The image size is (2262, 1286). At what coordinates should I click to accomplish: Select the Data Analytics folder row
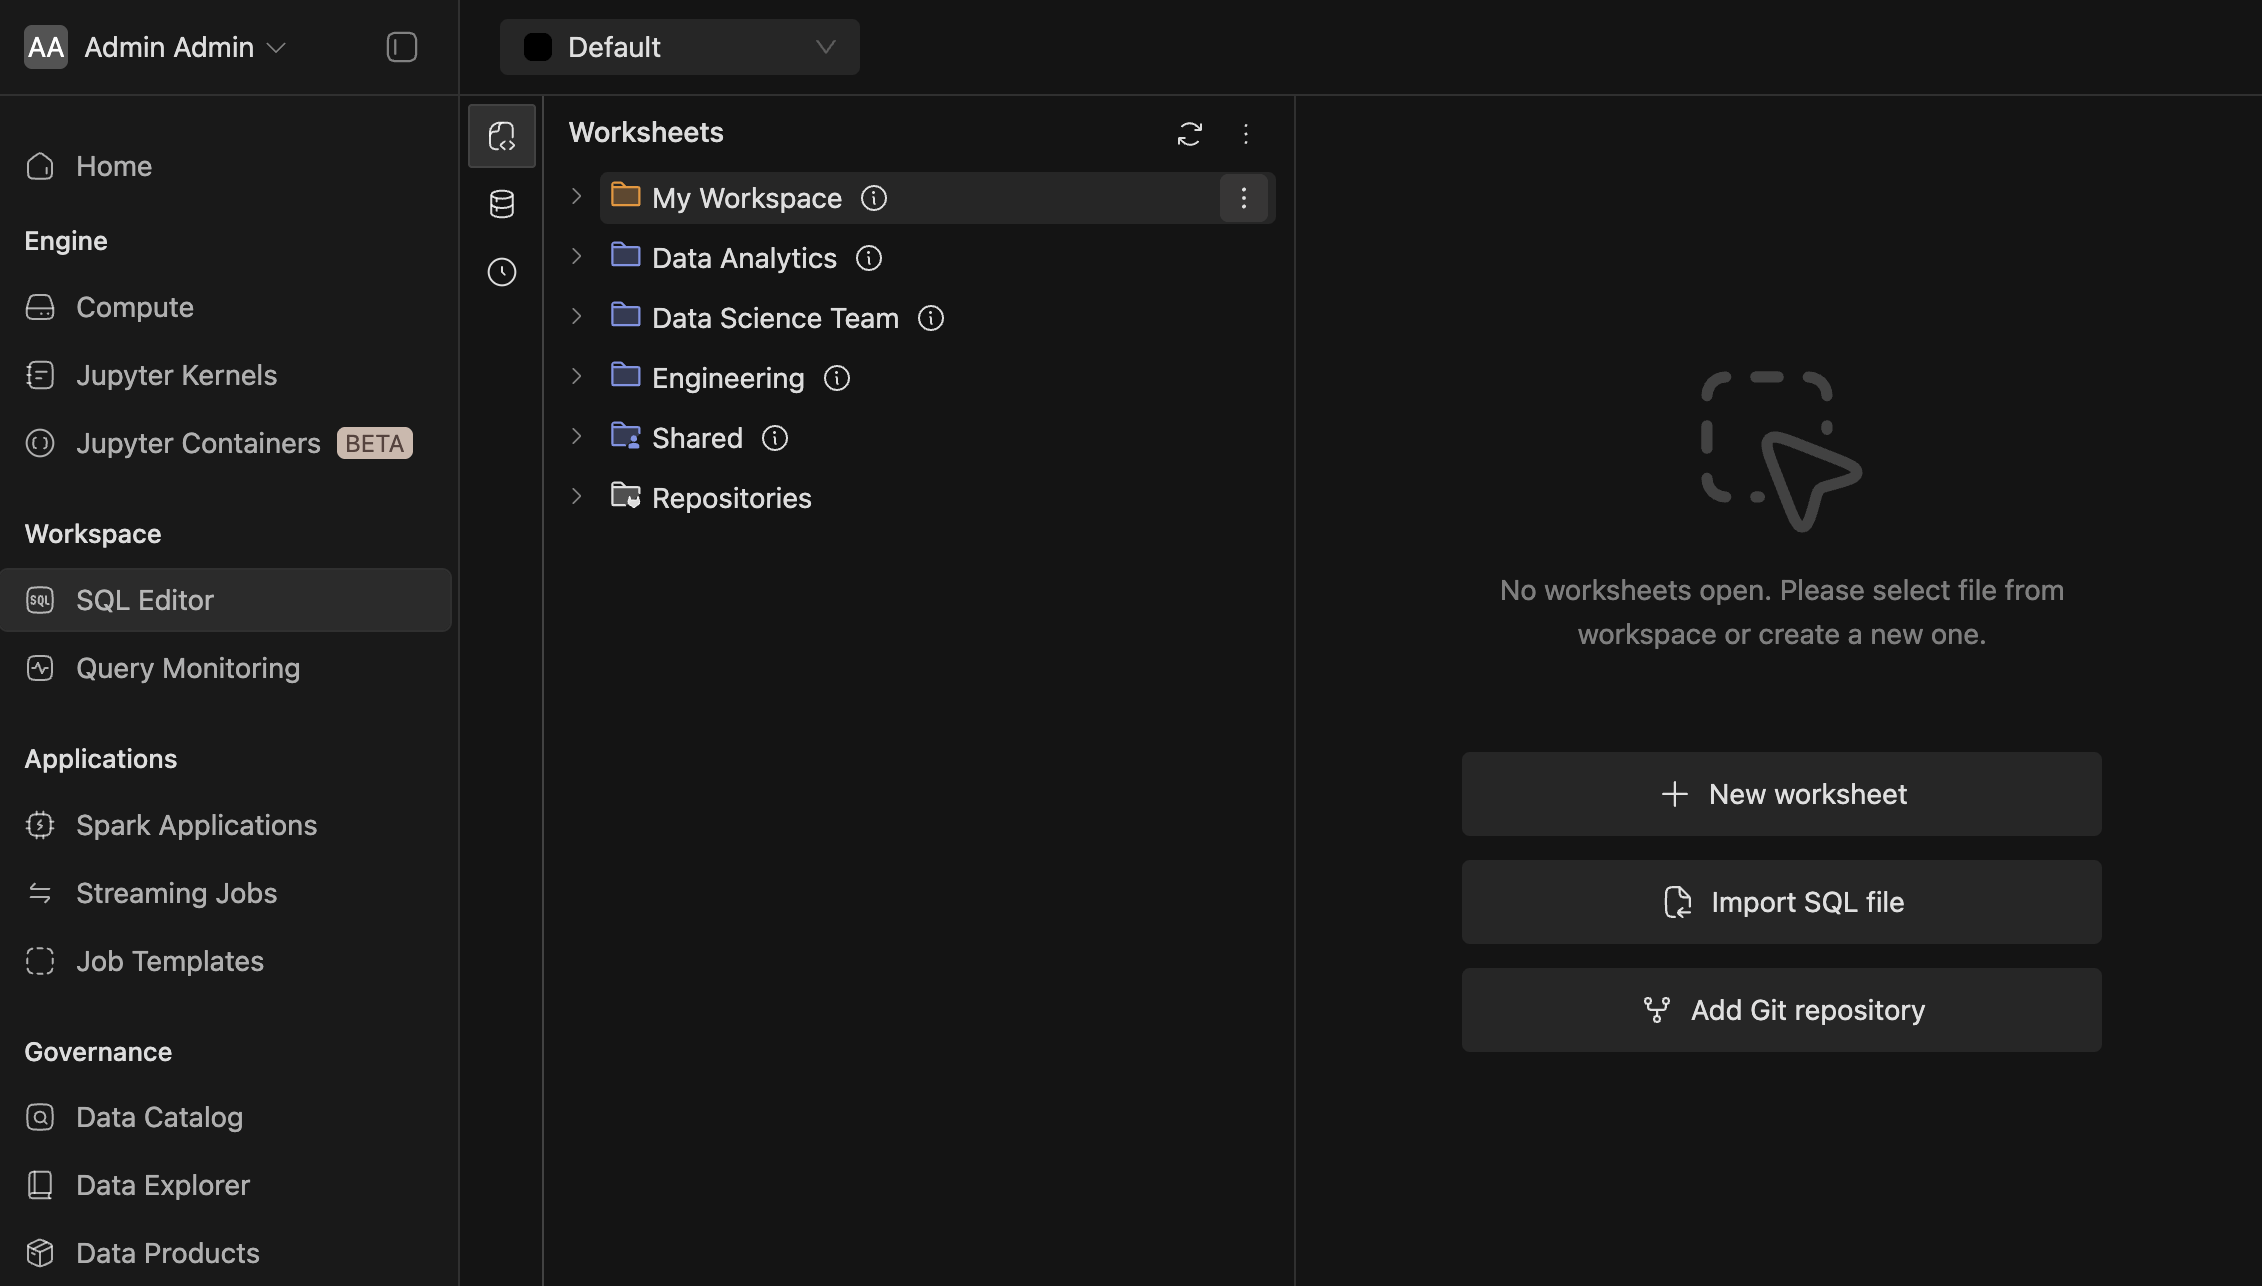point(937,258)
